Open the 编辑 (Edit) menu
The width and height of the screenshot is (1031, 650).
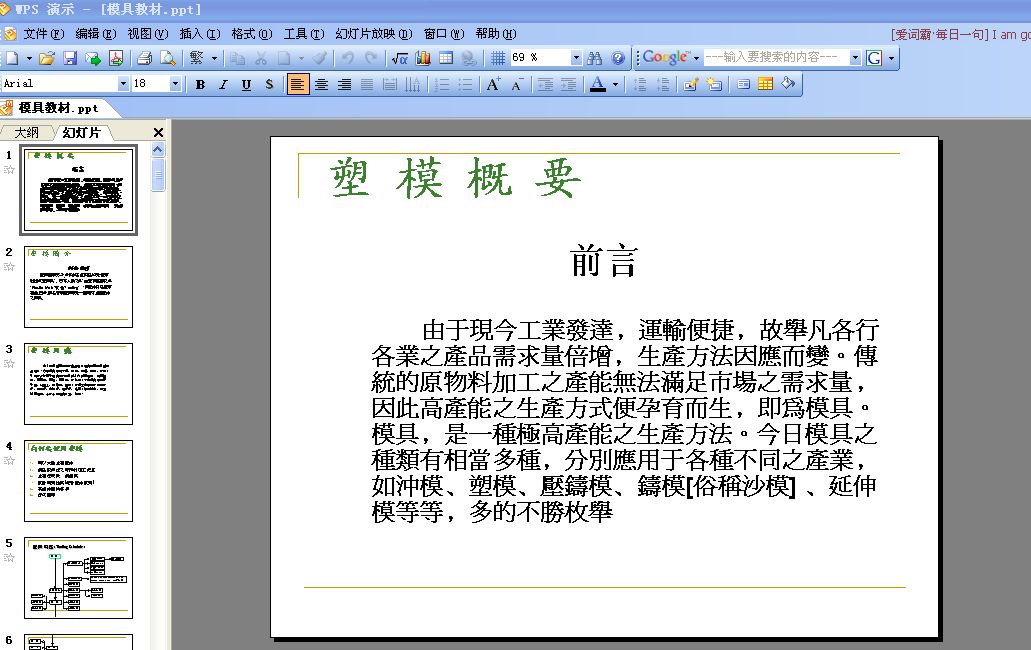pyautogui.click(x=95, y=34)
